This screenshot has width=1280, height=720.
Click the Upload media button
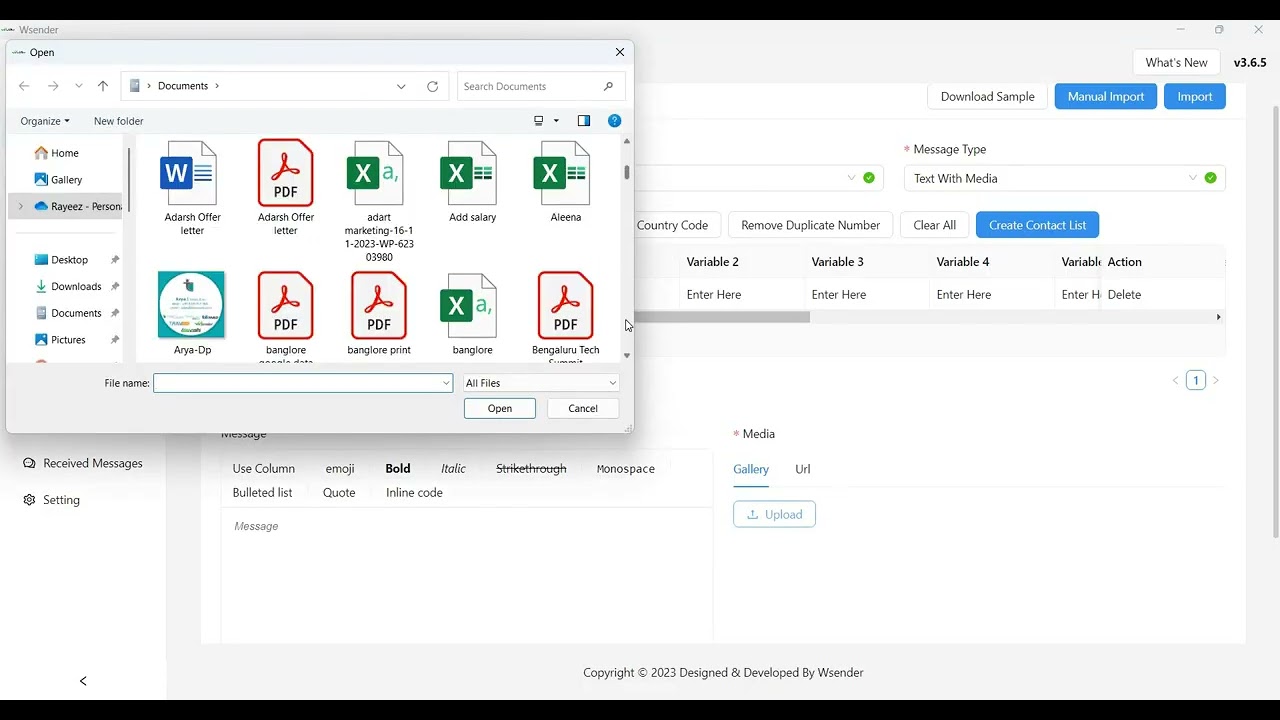tap(774, 514)
